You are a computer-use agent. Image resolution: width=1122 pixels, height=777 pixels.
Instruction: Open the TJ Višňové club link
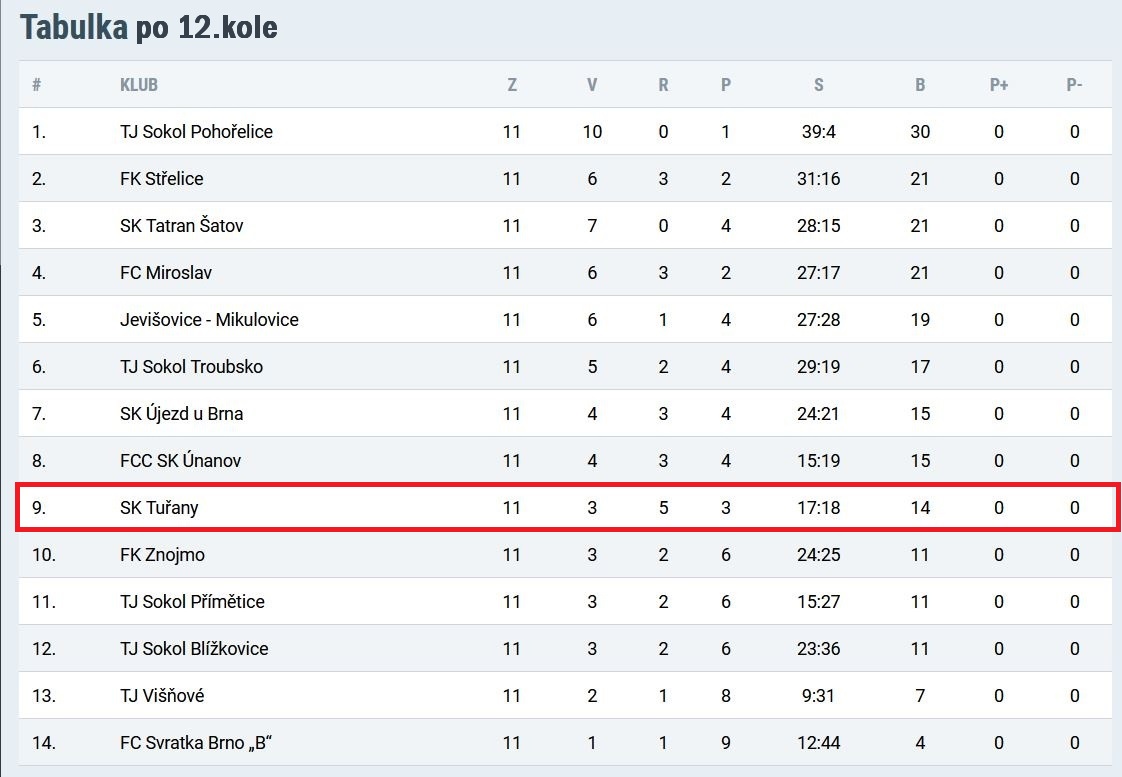[x=162, y=696]
